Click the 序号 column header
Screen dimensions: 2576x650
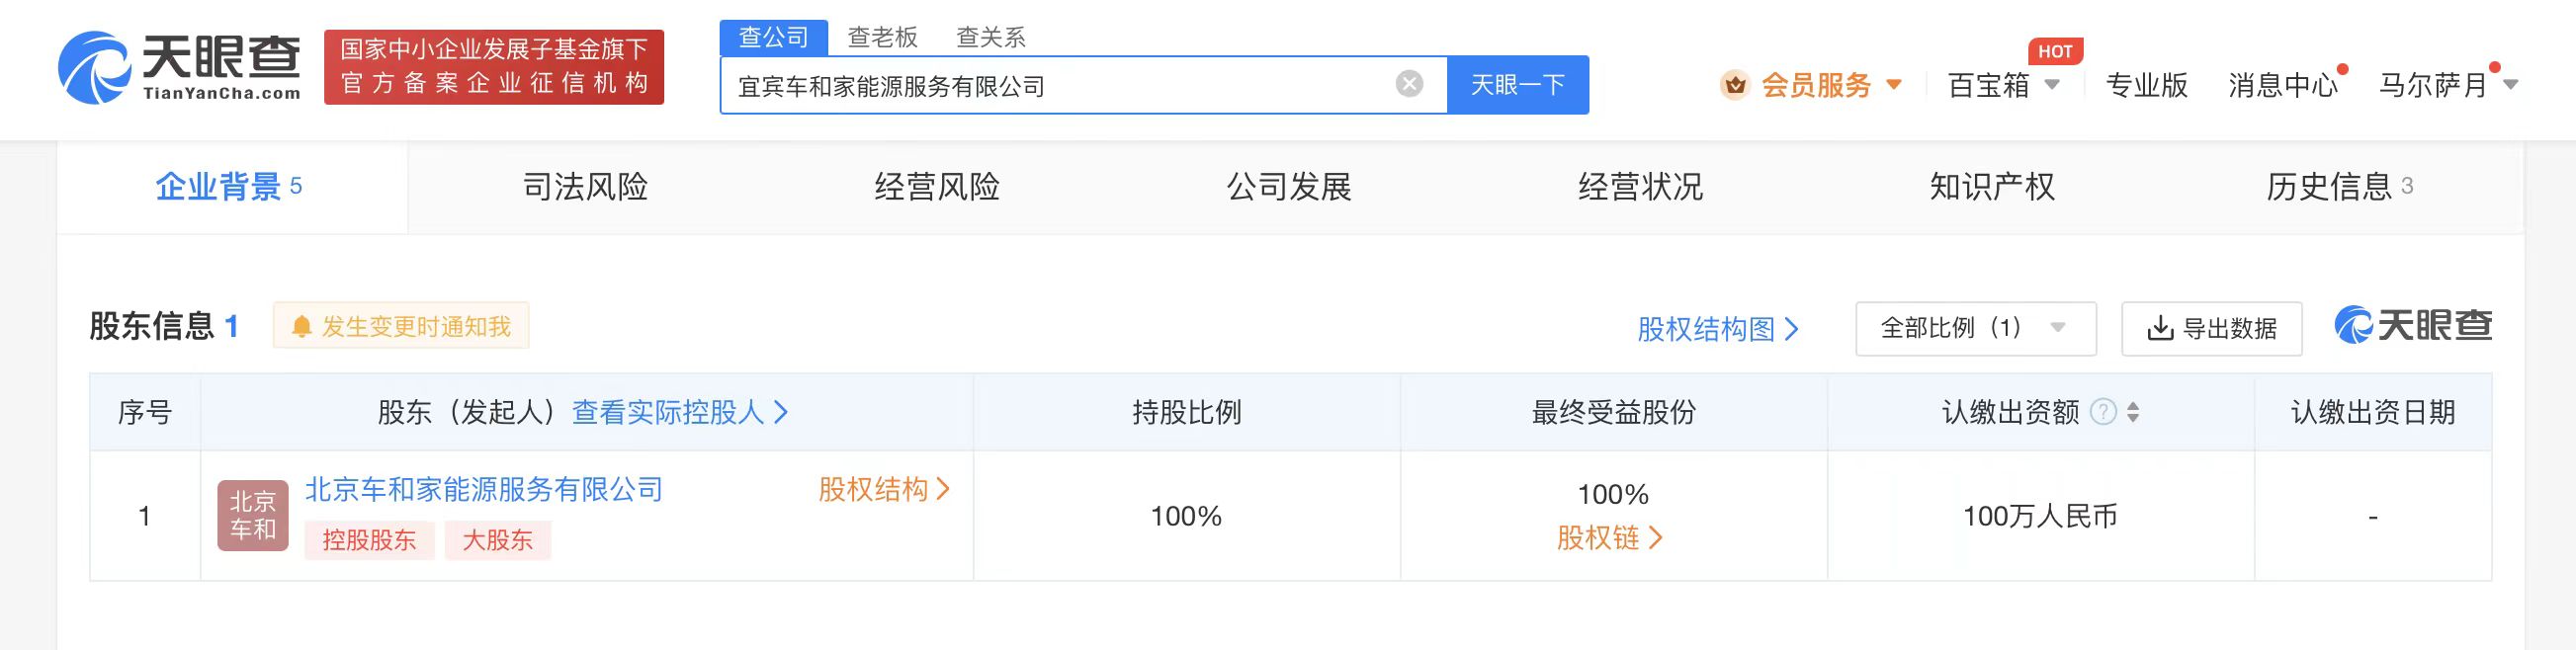pyautogui.click(x=145, y=412)
